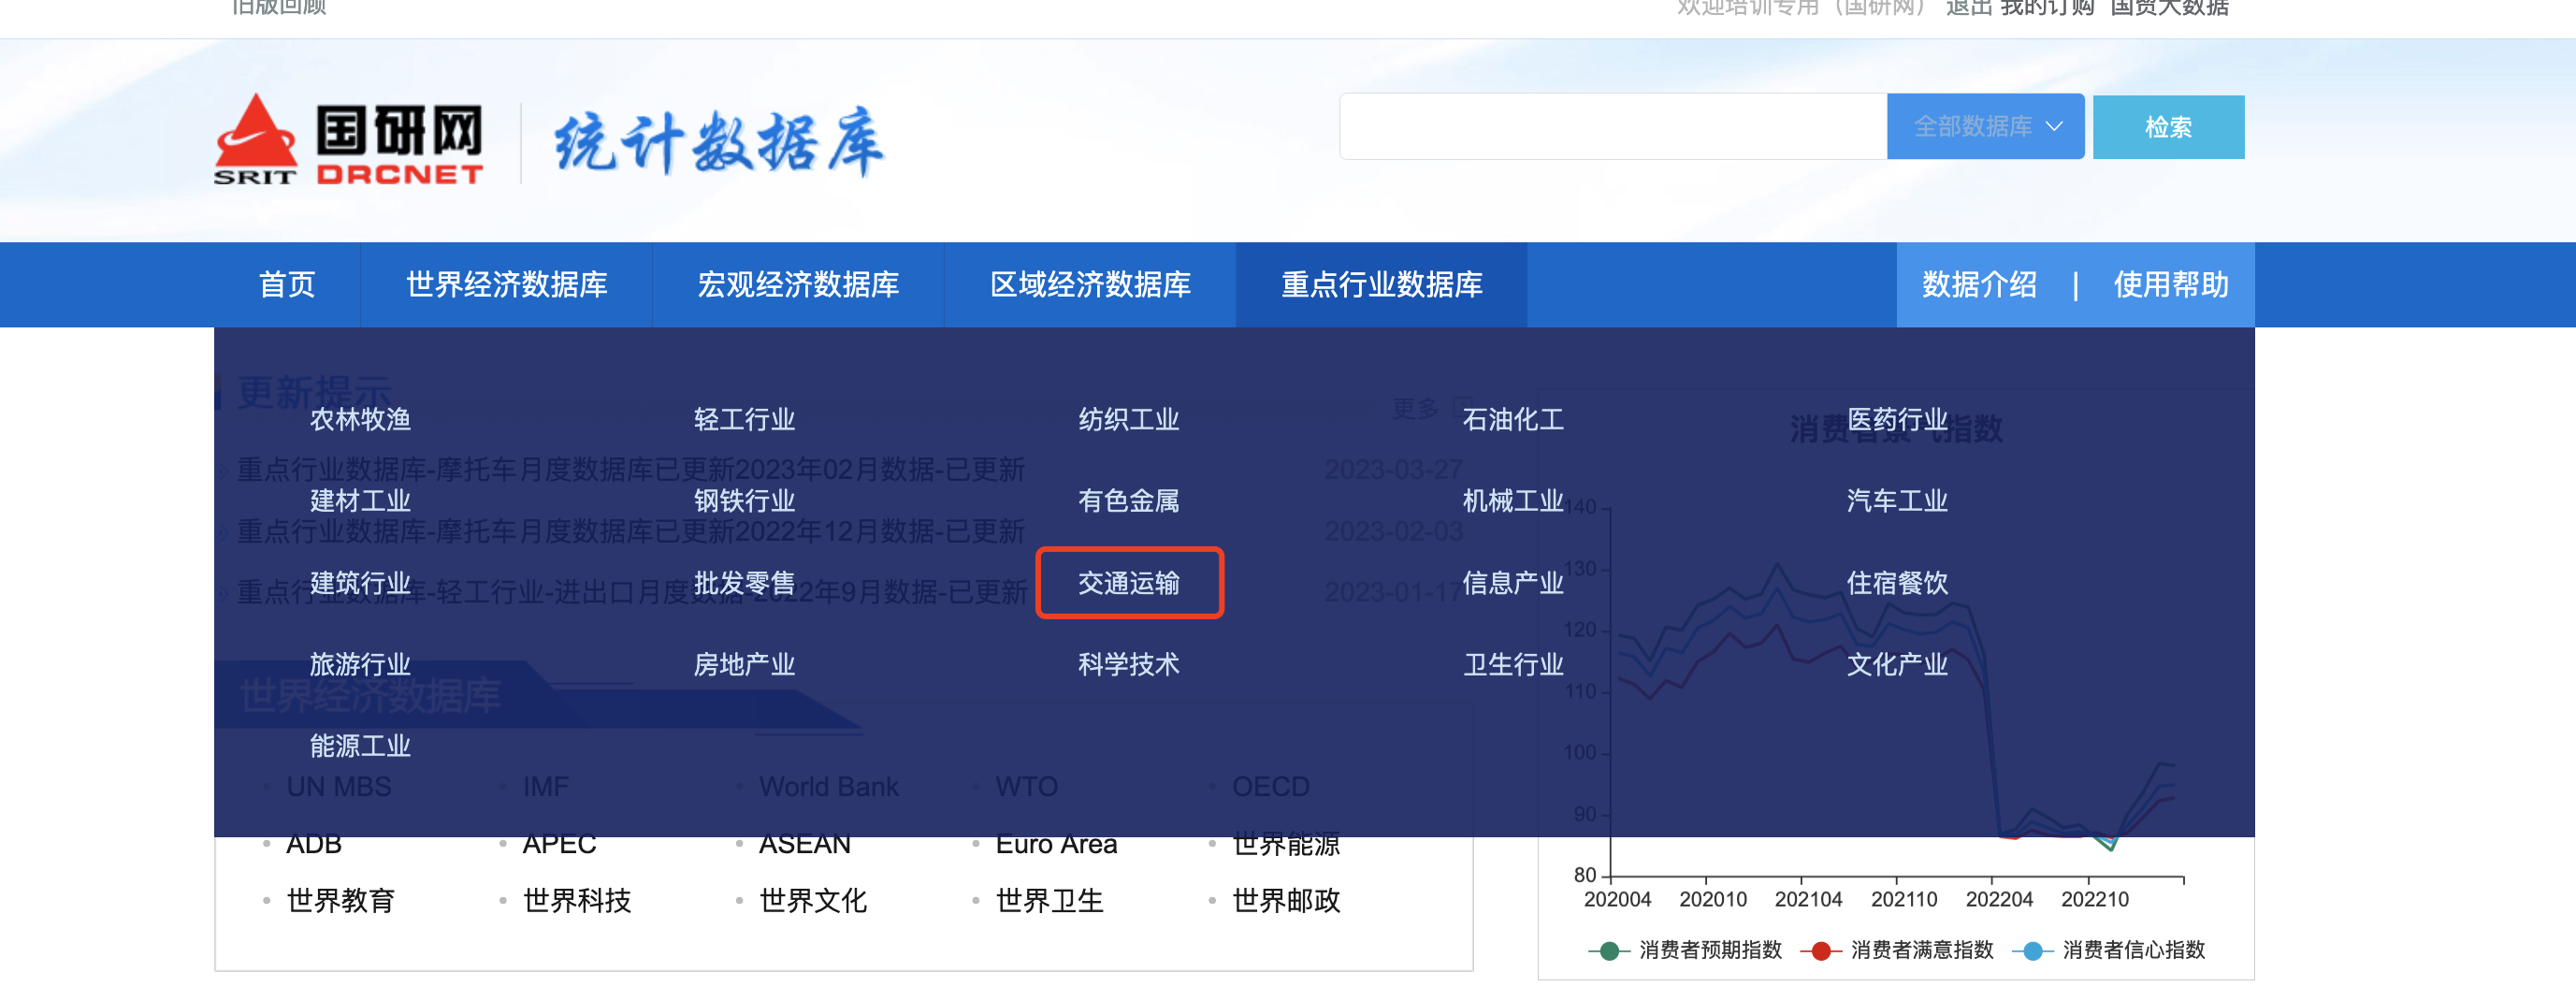Focus the search input field
Viewport: 2576px width, 1001px height.
(1613, 127)
